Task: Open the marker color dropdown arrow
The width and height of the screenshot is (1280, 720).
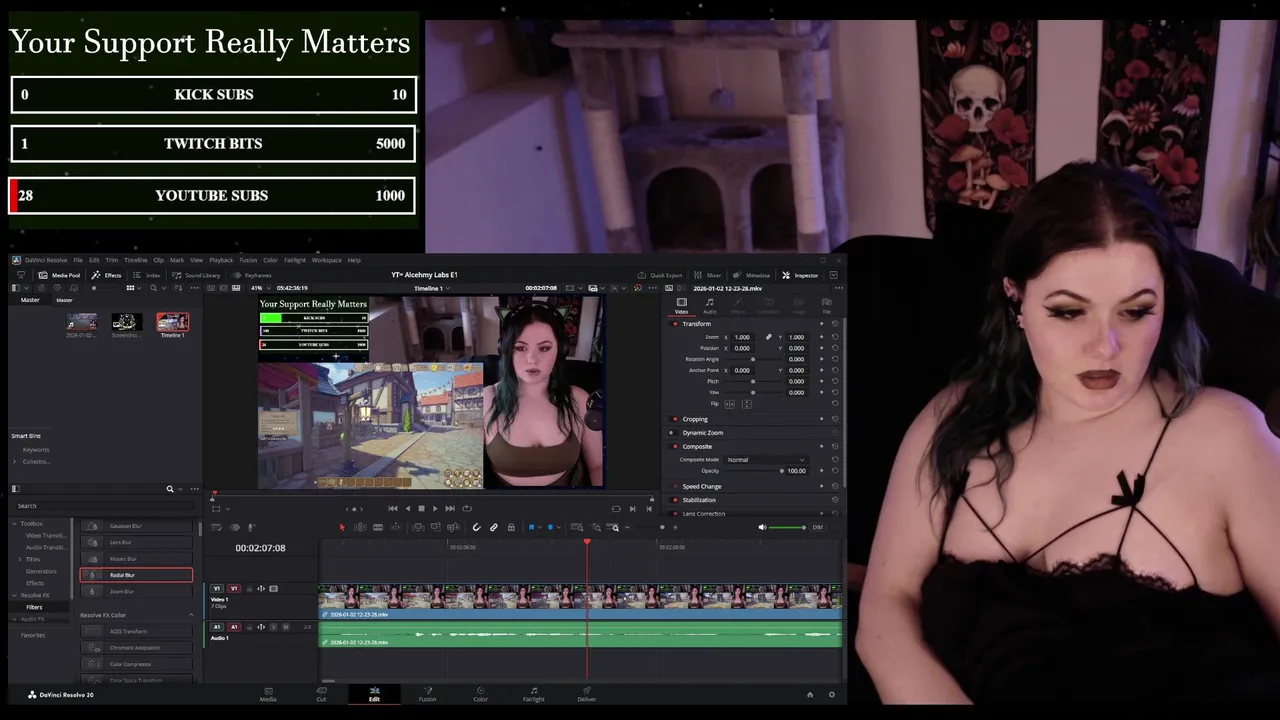Action: (x=559, y=527)
